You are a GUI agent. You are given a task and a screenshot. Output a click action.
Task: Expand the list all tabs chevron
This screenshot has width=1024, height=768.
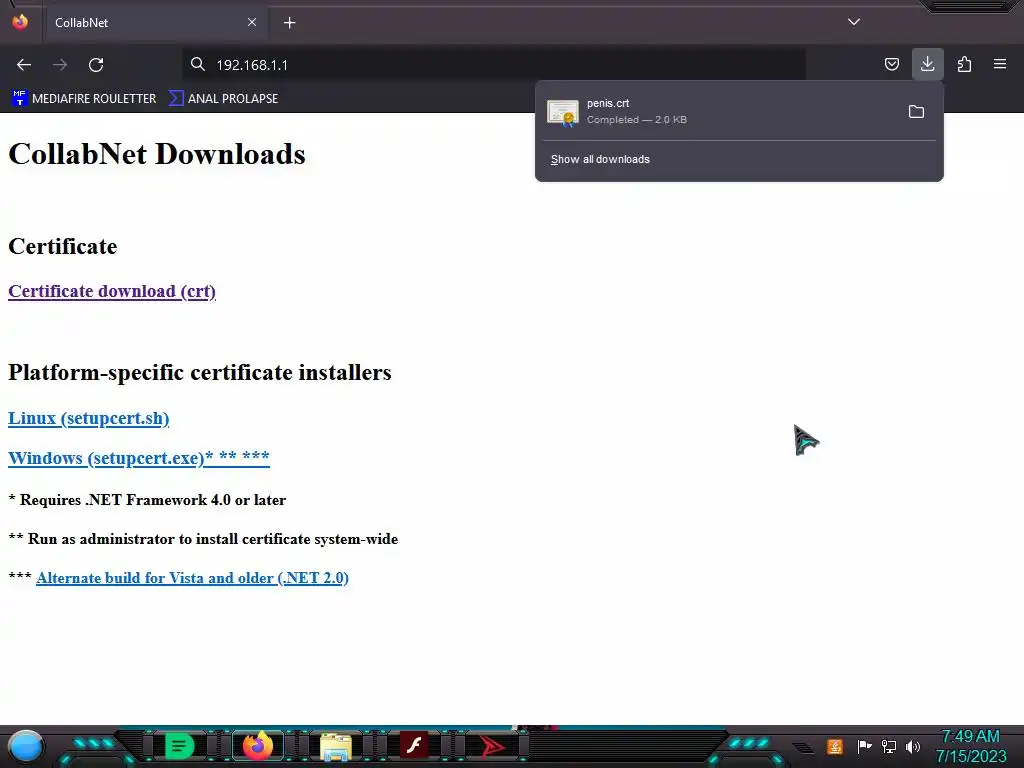click(854, 22)
